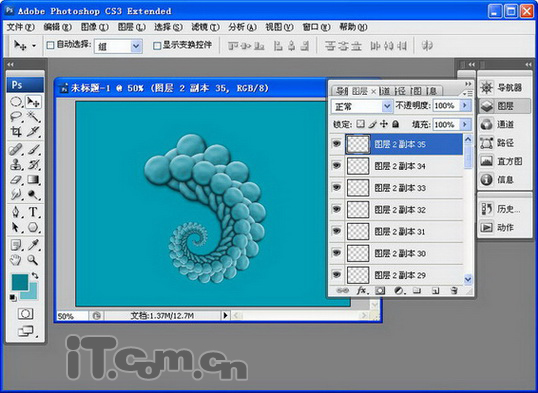Select the Slice tool
Image resolution: width=538 pixels, height=393 pixels.
pyautogui.click(x=33, y=131)
